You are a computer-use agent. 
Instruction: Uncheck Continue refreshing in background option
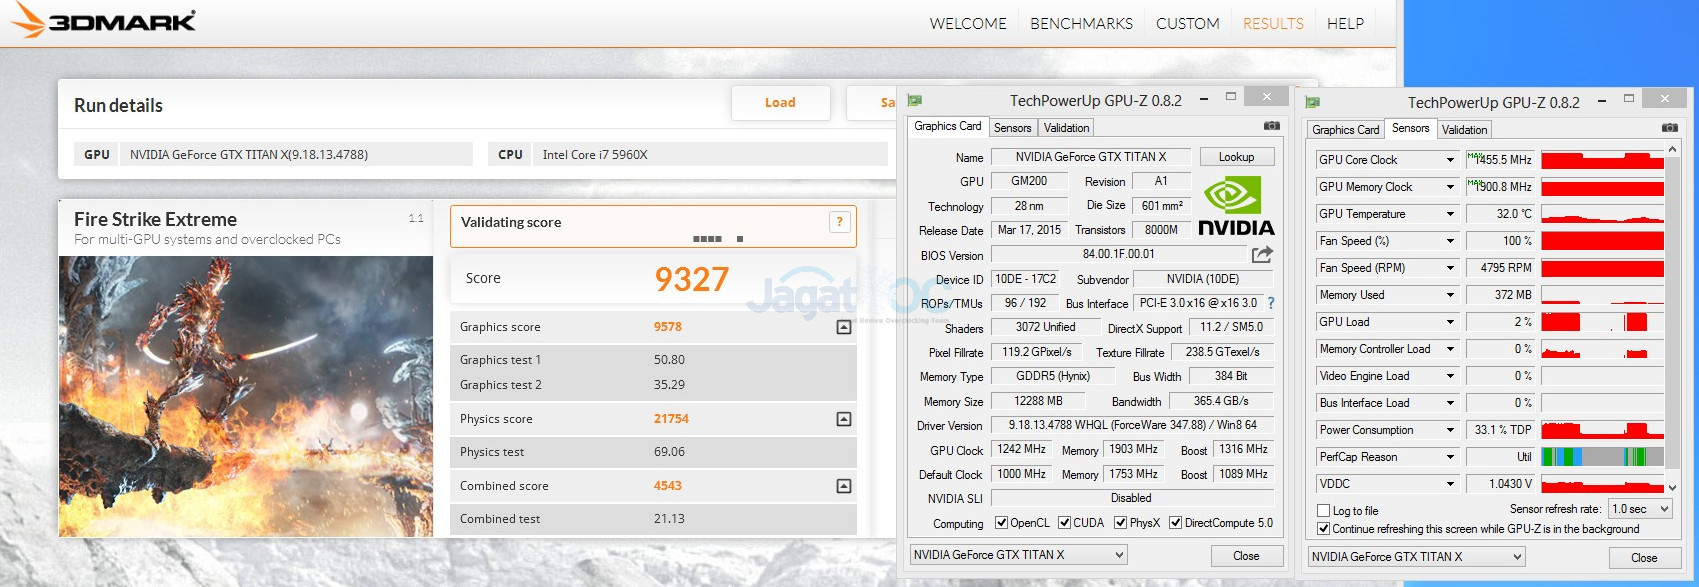click(1324, 529)
